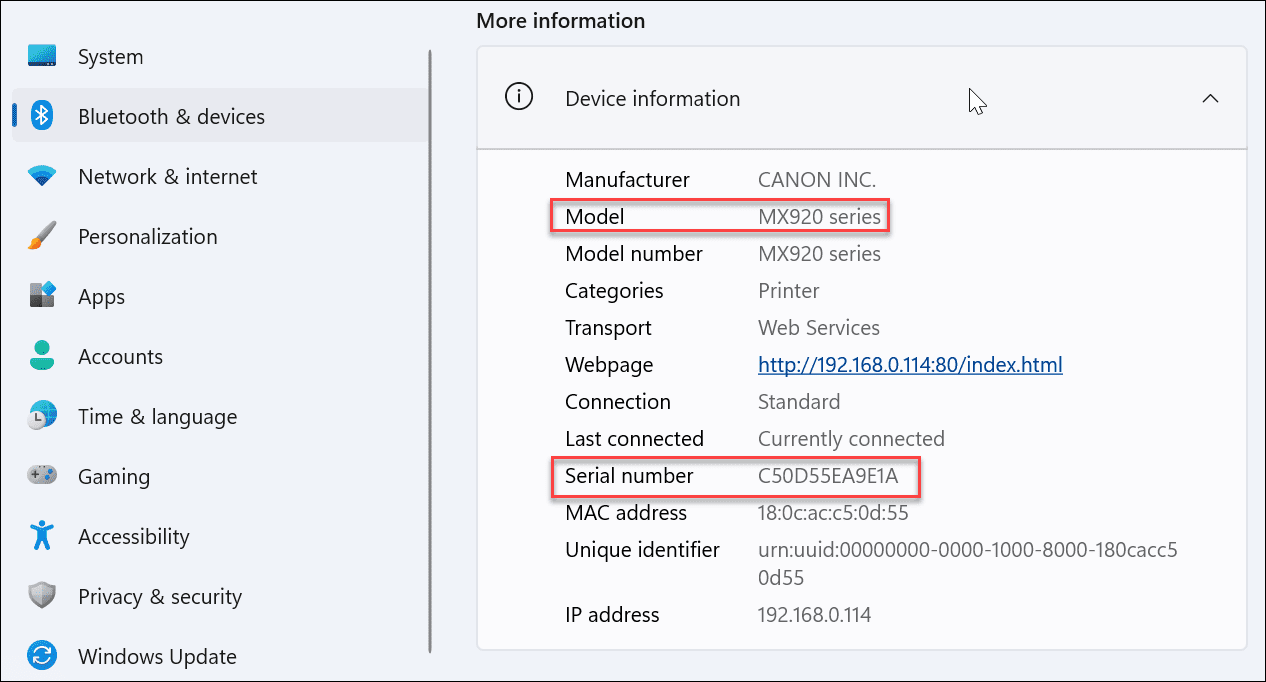Screen dimensions: 1266x682
Task: Click the Privacy & security shield icon
Action: click(42, 596)
